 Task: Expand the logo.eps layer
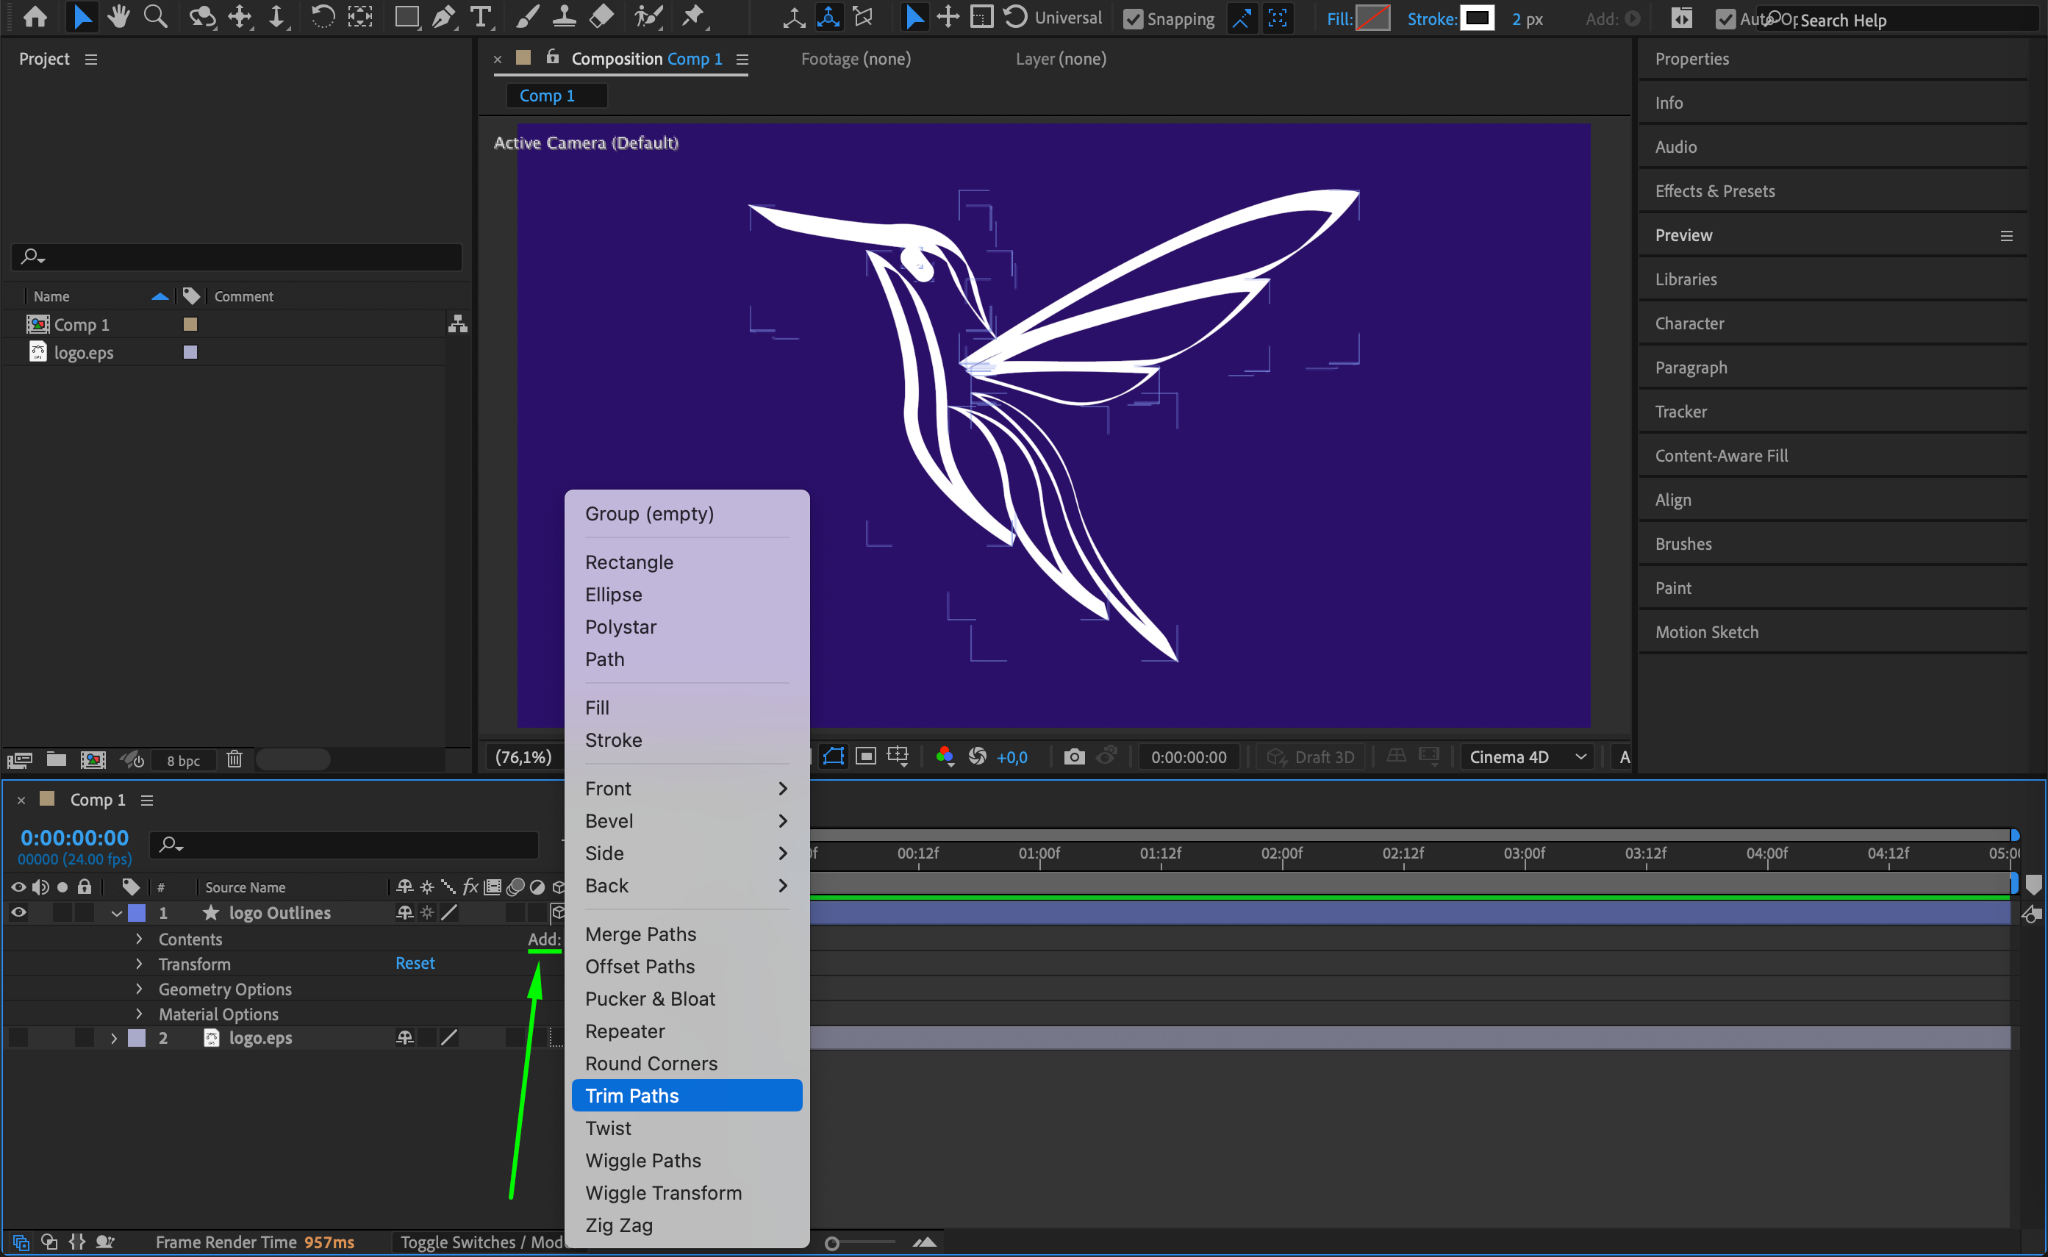(114, 1038)
